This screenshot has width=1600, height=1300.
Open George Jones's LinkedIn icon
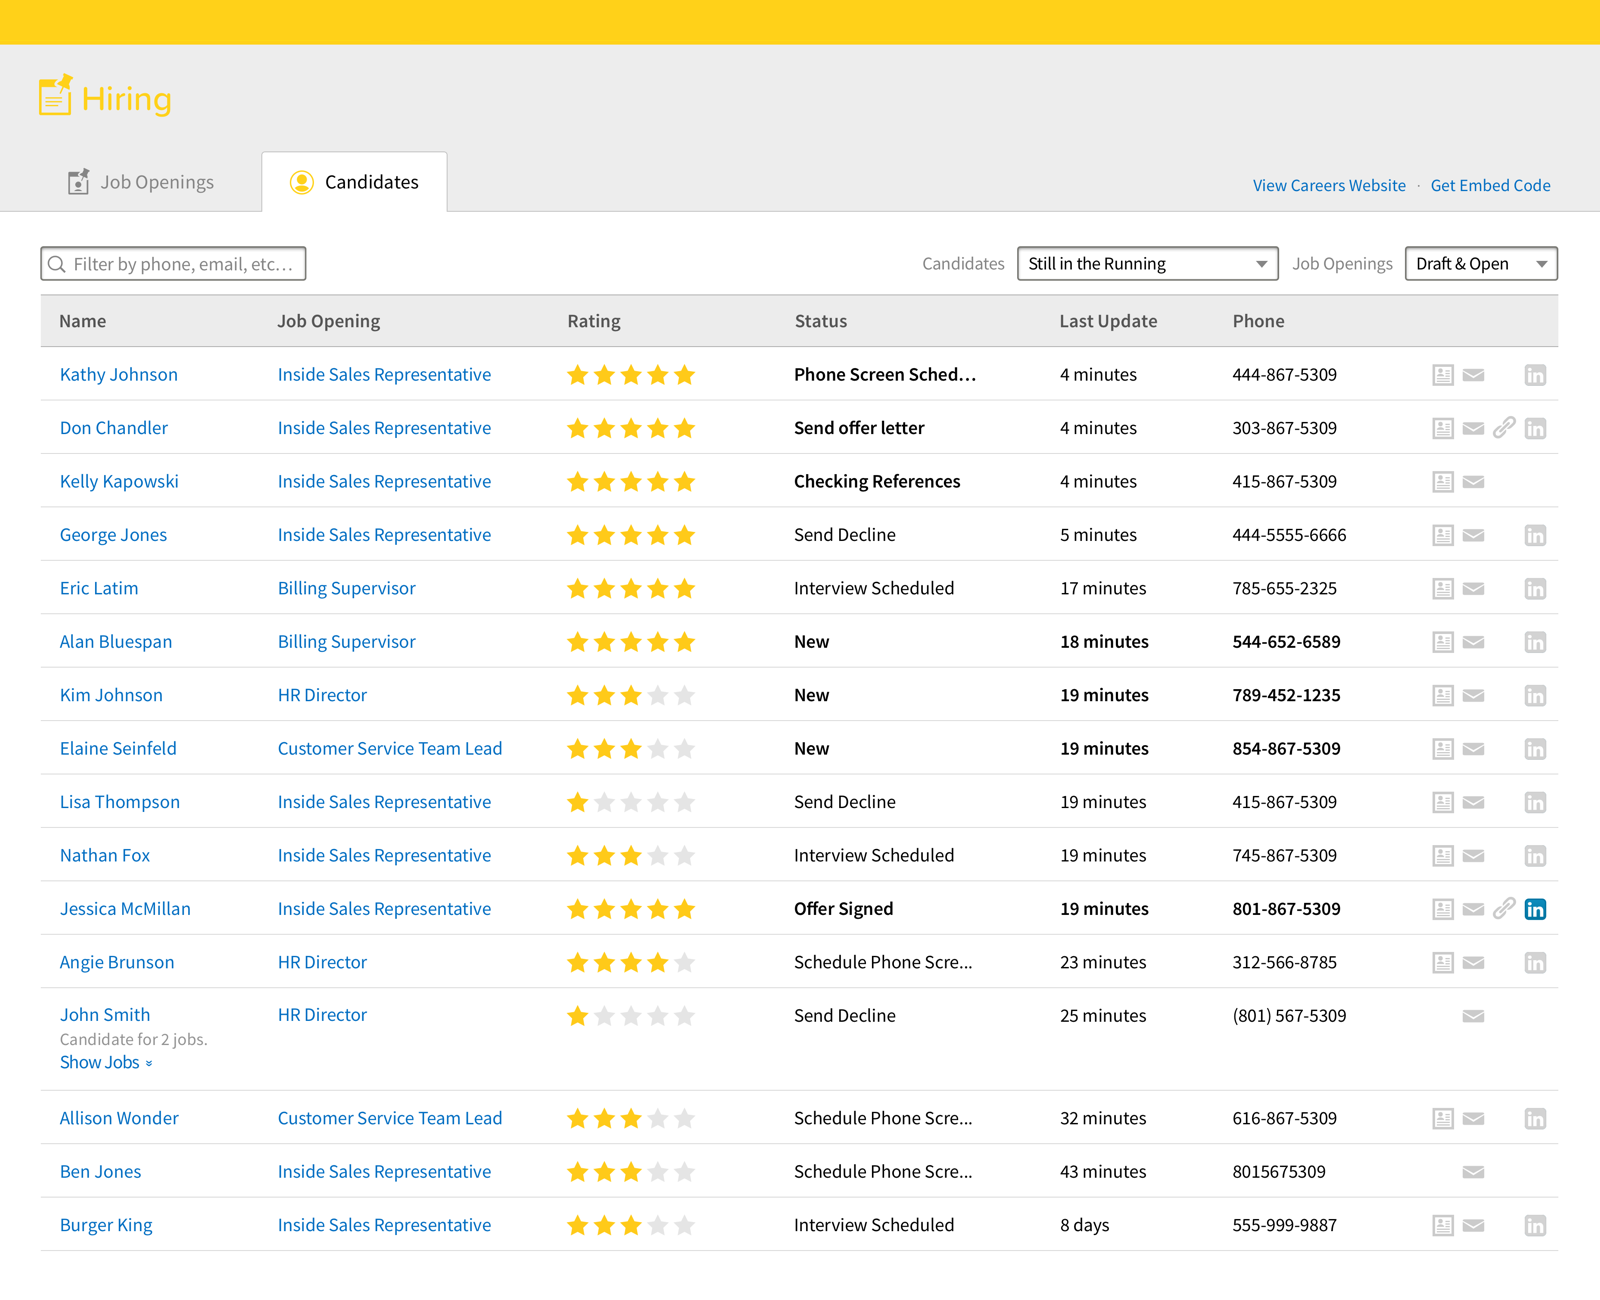point(1535,536)
